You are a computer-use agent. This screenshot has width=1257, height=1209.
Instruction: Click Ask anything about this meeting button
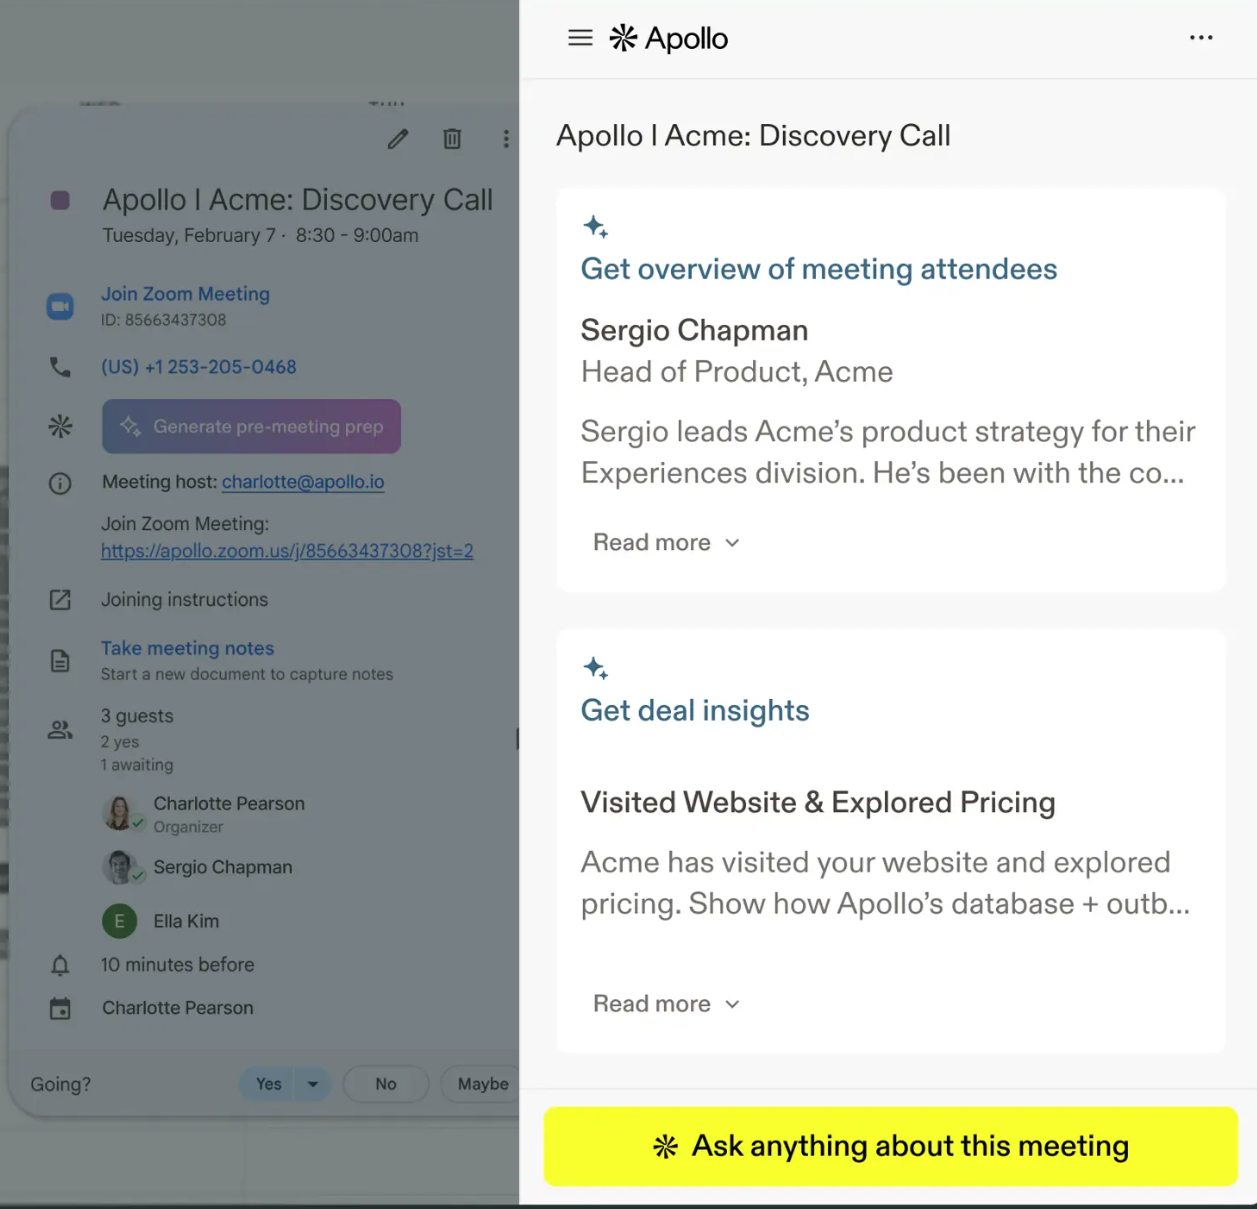tap(890, 1146)
